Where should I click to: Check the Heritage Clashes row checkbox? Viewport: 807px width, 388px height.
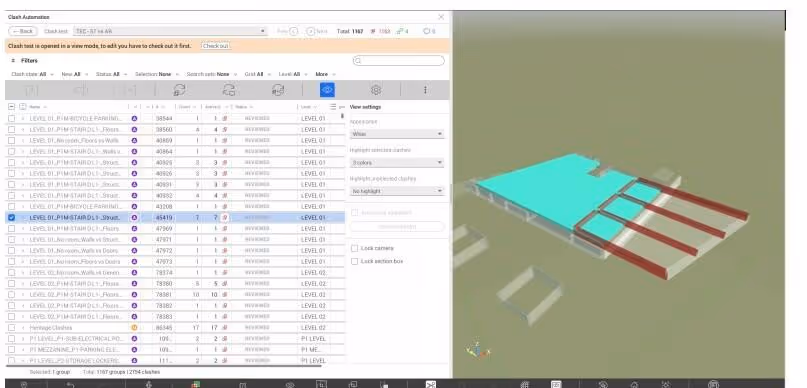(x=12, y=328)
